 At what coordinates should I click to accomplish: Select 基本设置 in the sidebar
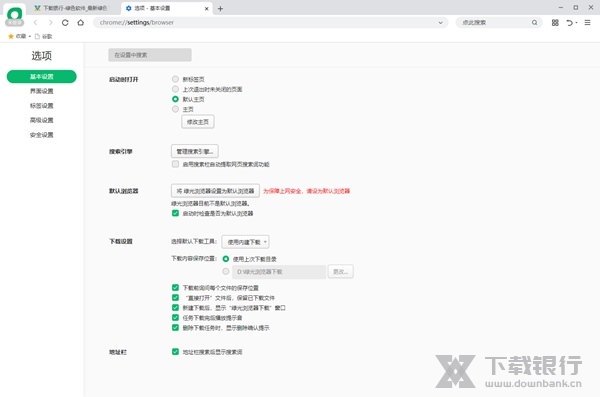point(42,76)
